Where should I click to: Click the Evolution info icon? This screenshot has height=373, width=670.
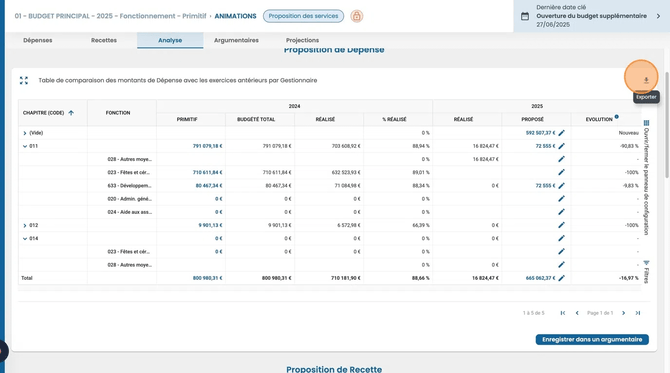click(x=617, y=117)
